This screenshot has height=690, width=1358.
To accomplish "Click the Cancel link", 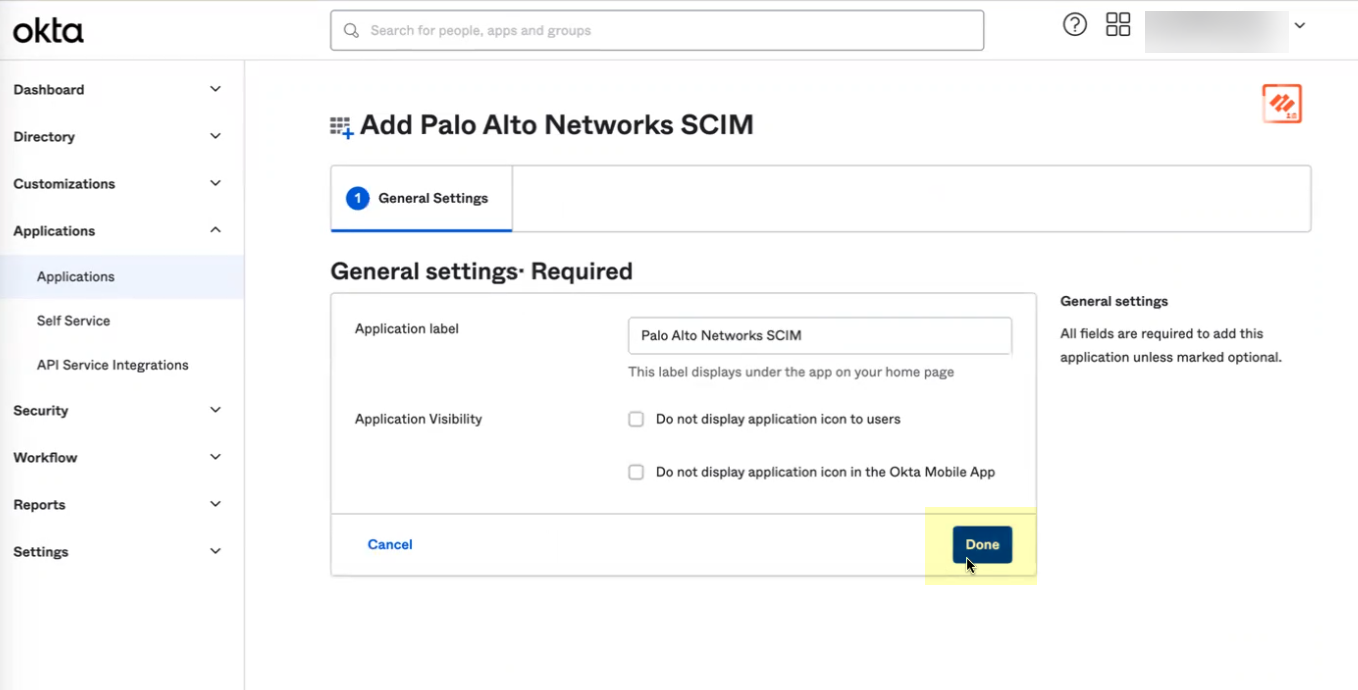I will [389, 544].
